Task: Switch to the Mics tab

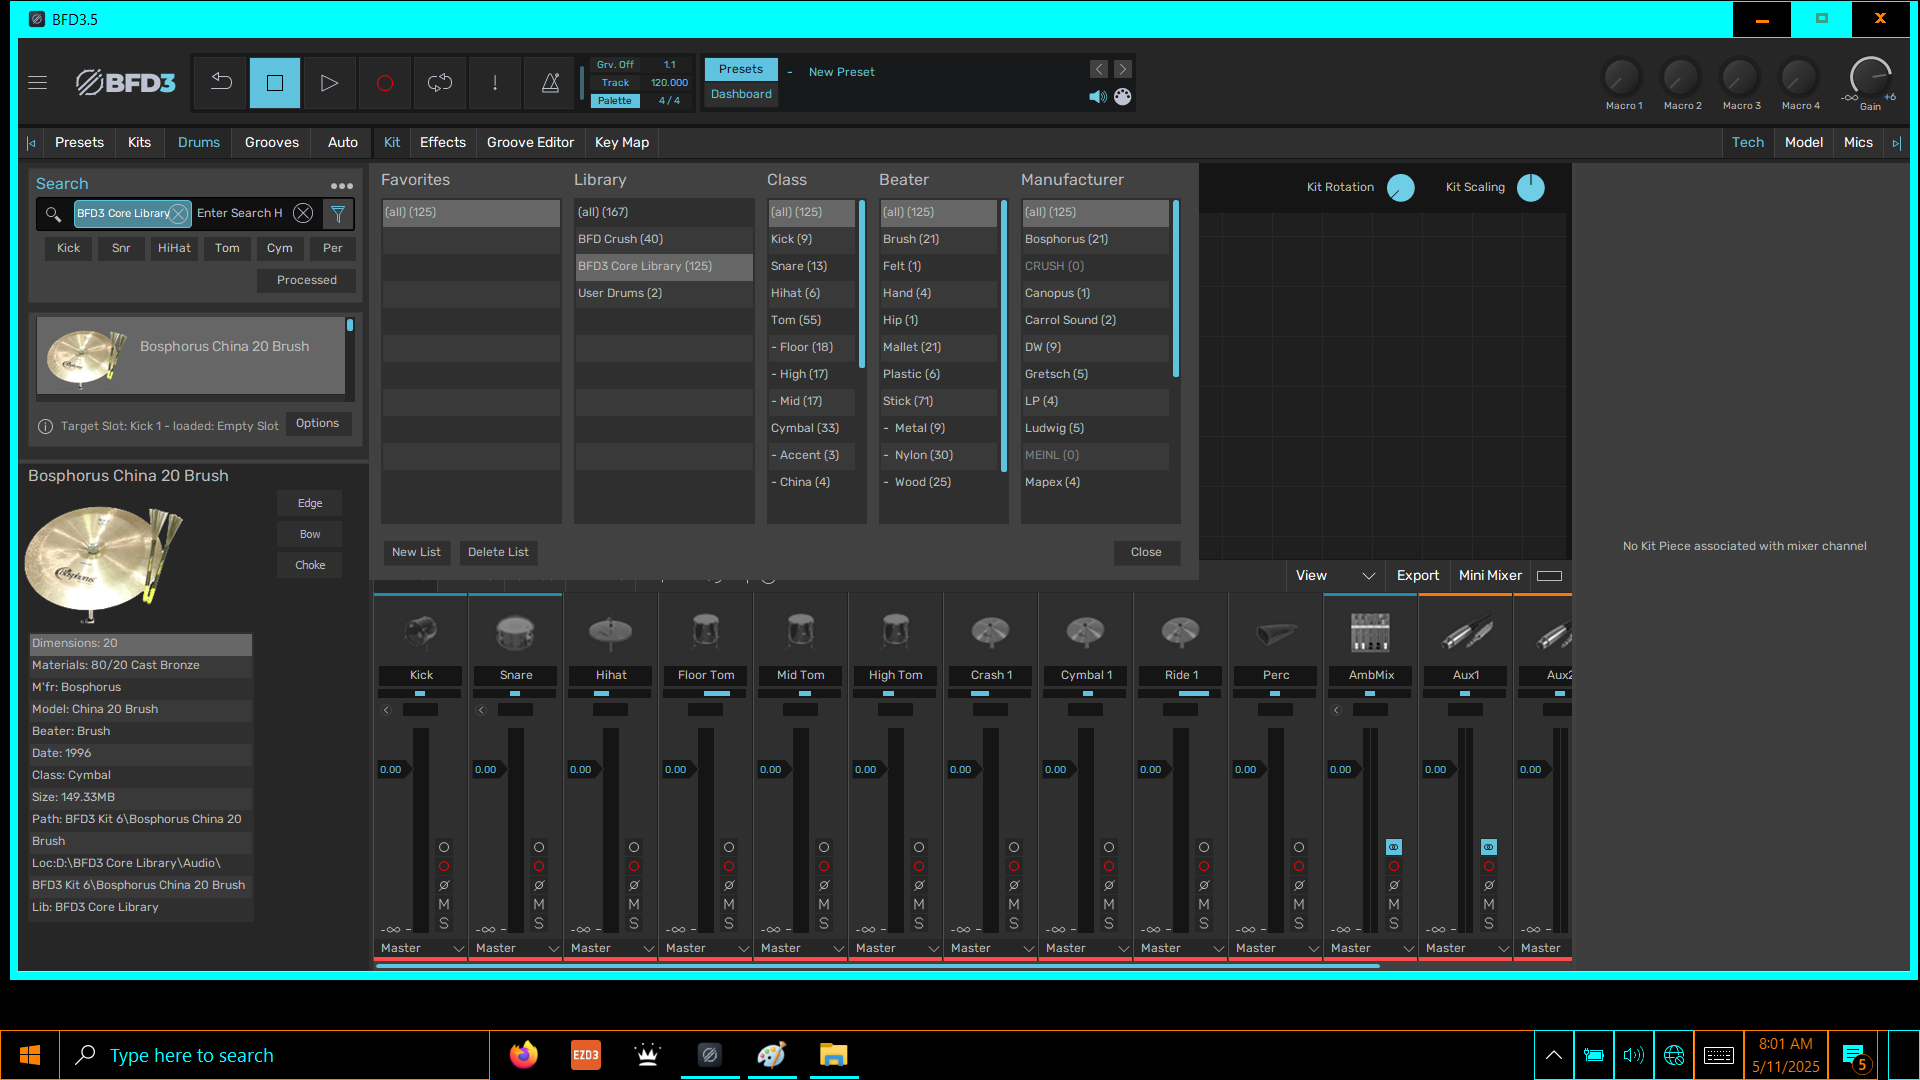Action: point(1858,143)
